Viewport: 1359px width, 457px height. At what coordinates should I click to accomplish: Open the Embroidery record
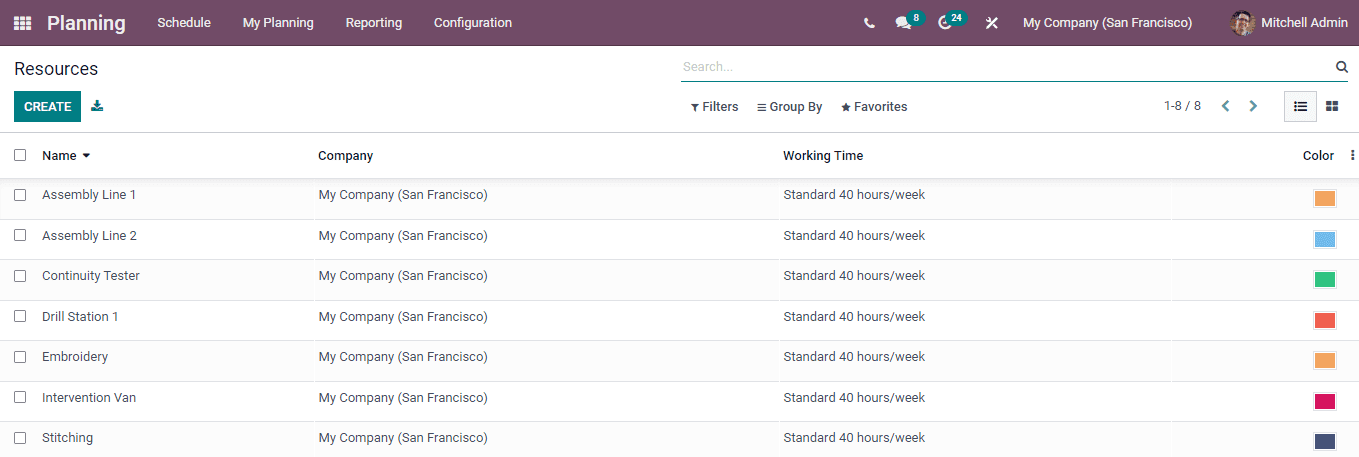coord(75,357)
